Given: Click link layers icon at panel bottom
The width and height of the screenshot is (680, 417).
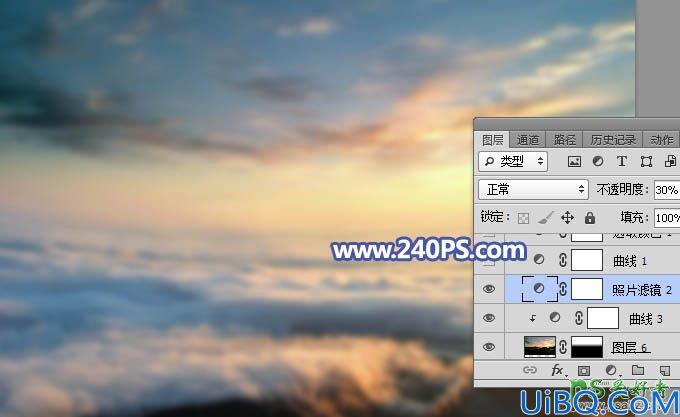Looking at the screenshot, I should click(530, 370).
